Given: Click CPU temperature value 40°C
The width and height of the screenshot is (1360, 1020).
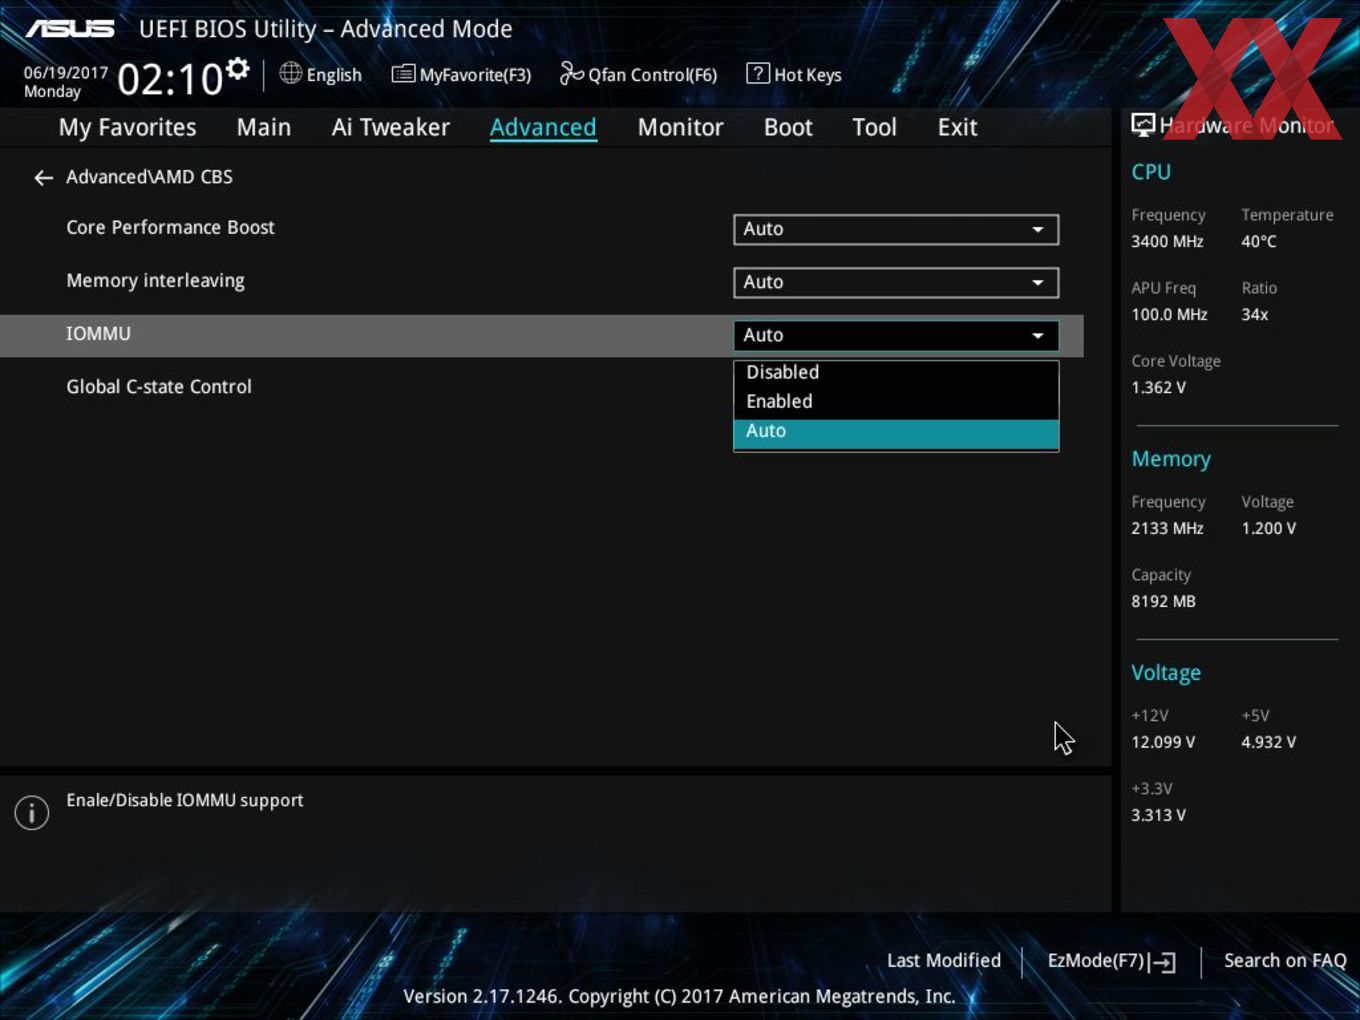Looking at the screenshot, I should [x=1258, y=241].
